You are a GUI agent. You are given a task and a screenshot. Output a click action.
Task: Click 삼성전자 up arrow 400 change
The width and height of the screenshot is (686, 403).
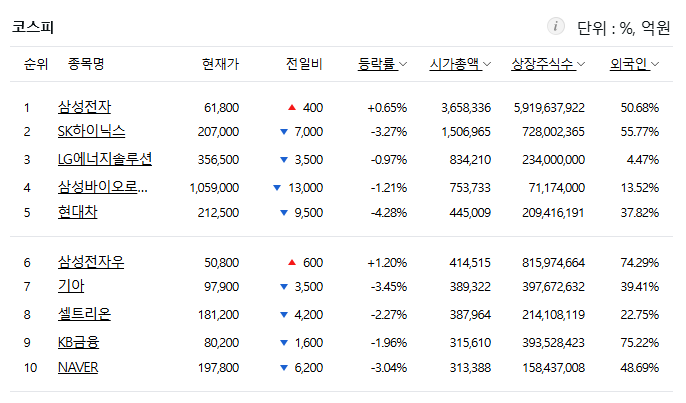click(305, 108)
